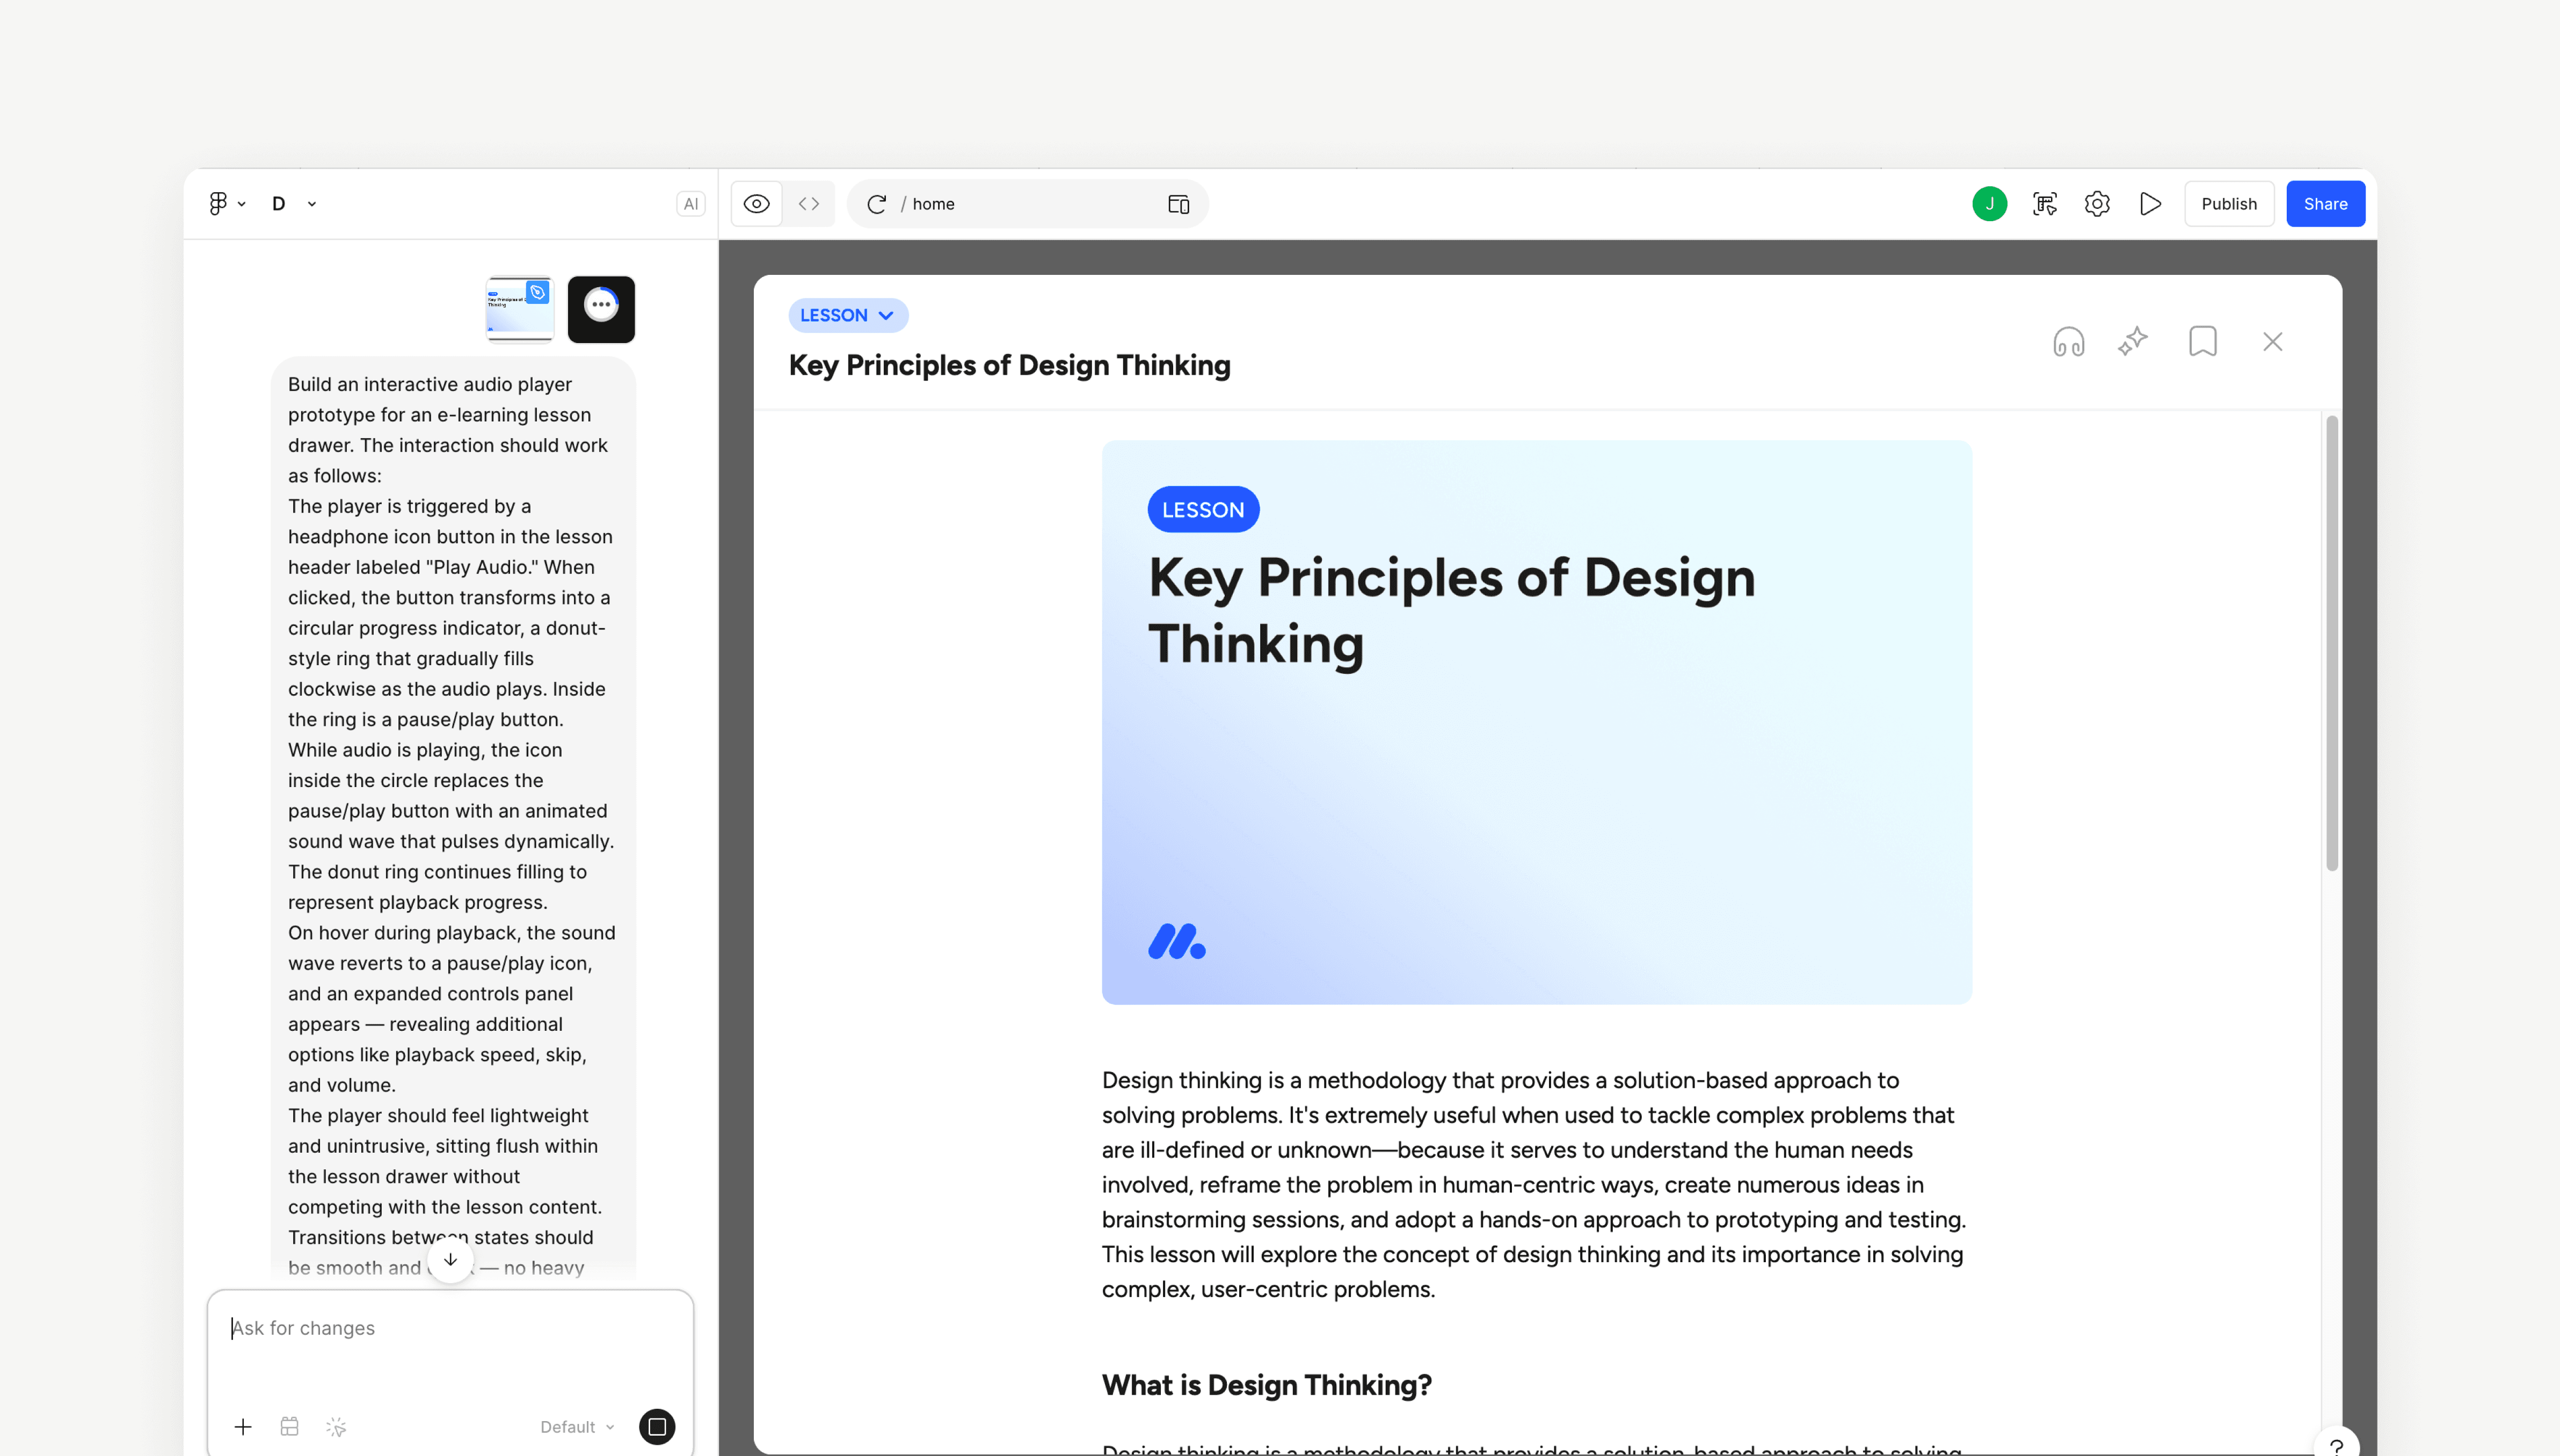Screen dimensions: 2560x1456
Task: Click the sparkle AI icon in lesson header
Action: [x=2133, y=342]
